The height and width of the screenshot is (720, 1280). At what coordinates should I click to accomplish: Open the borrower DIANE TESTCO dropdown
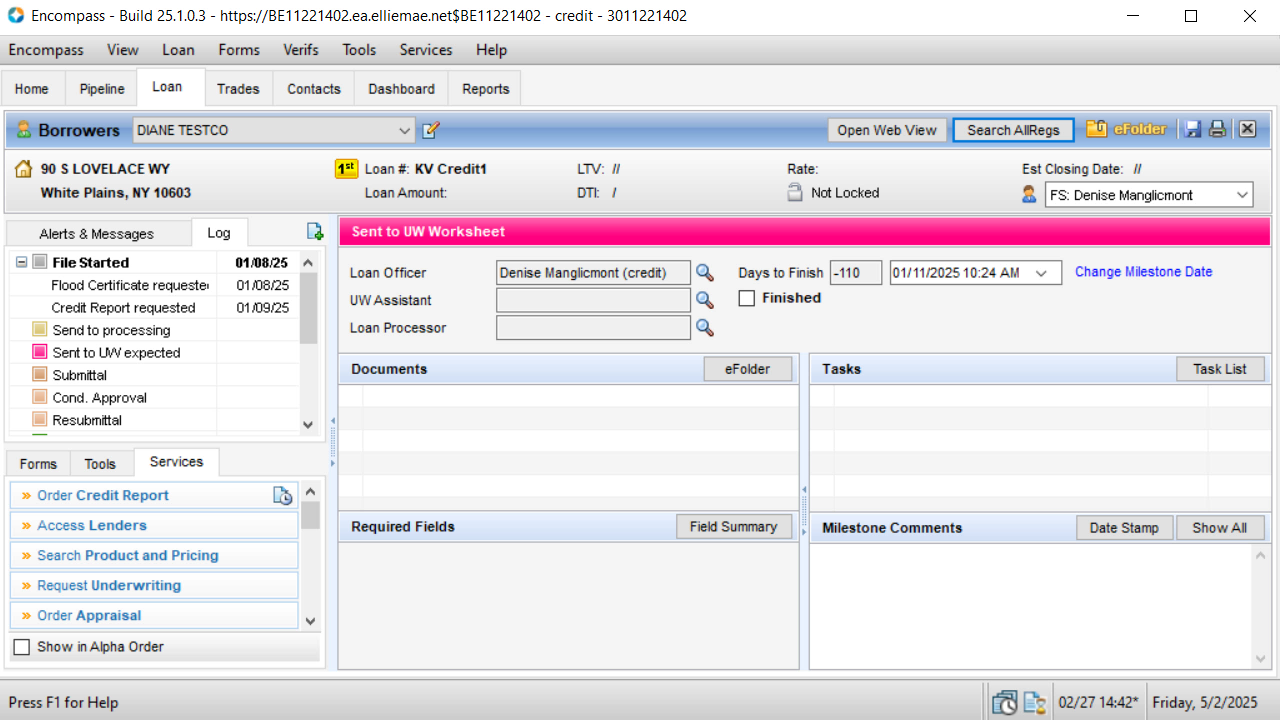(x=404, y=130)
